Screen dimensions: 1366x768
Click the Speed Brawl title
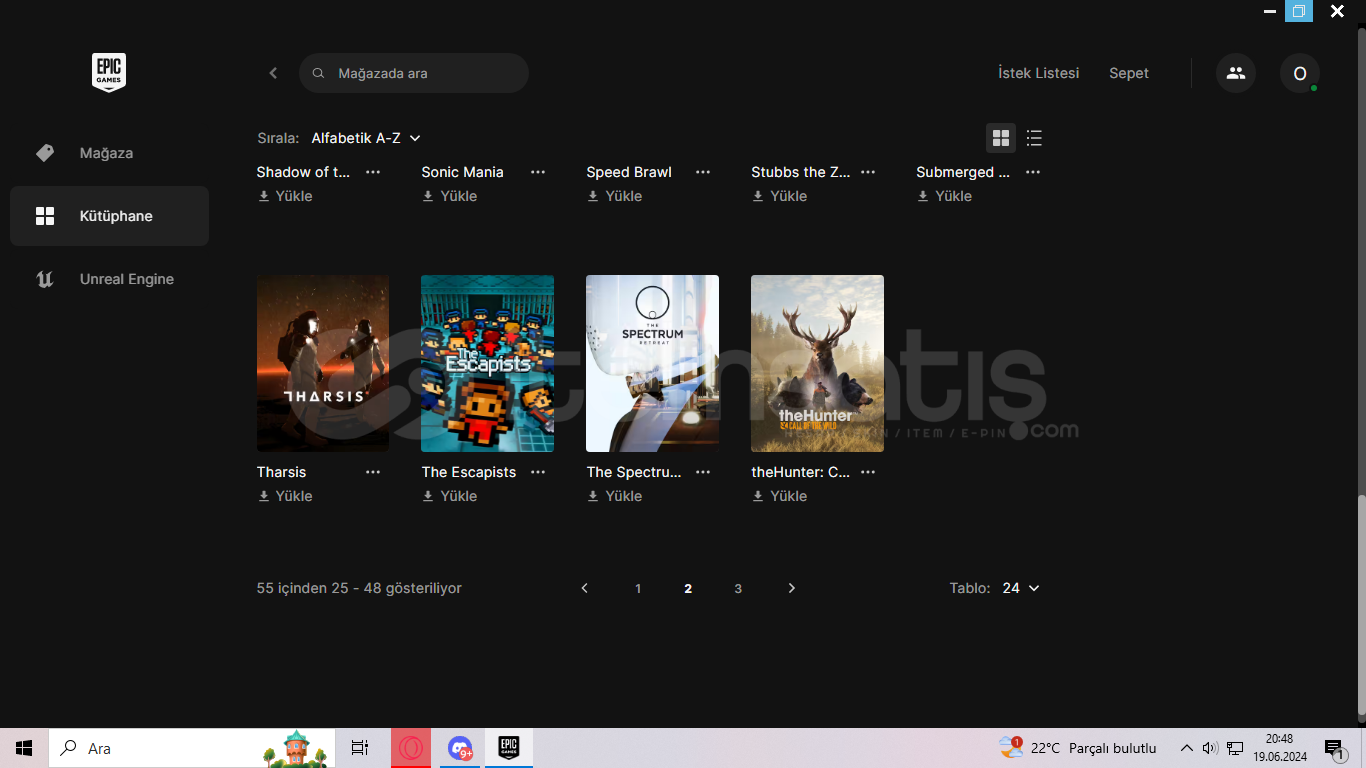pos(629,172)
